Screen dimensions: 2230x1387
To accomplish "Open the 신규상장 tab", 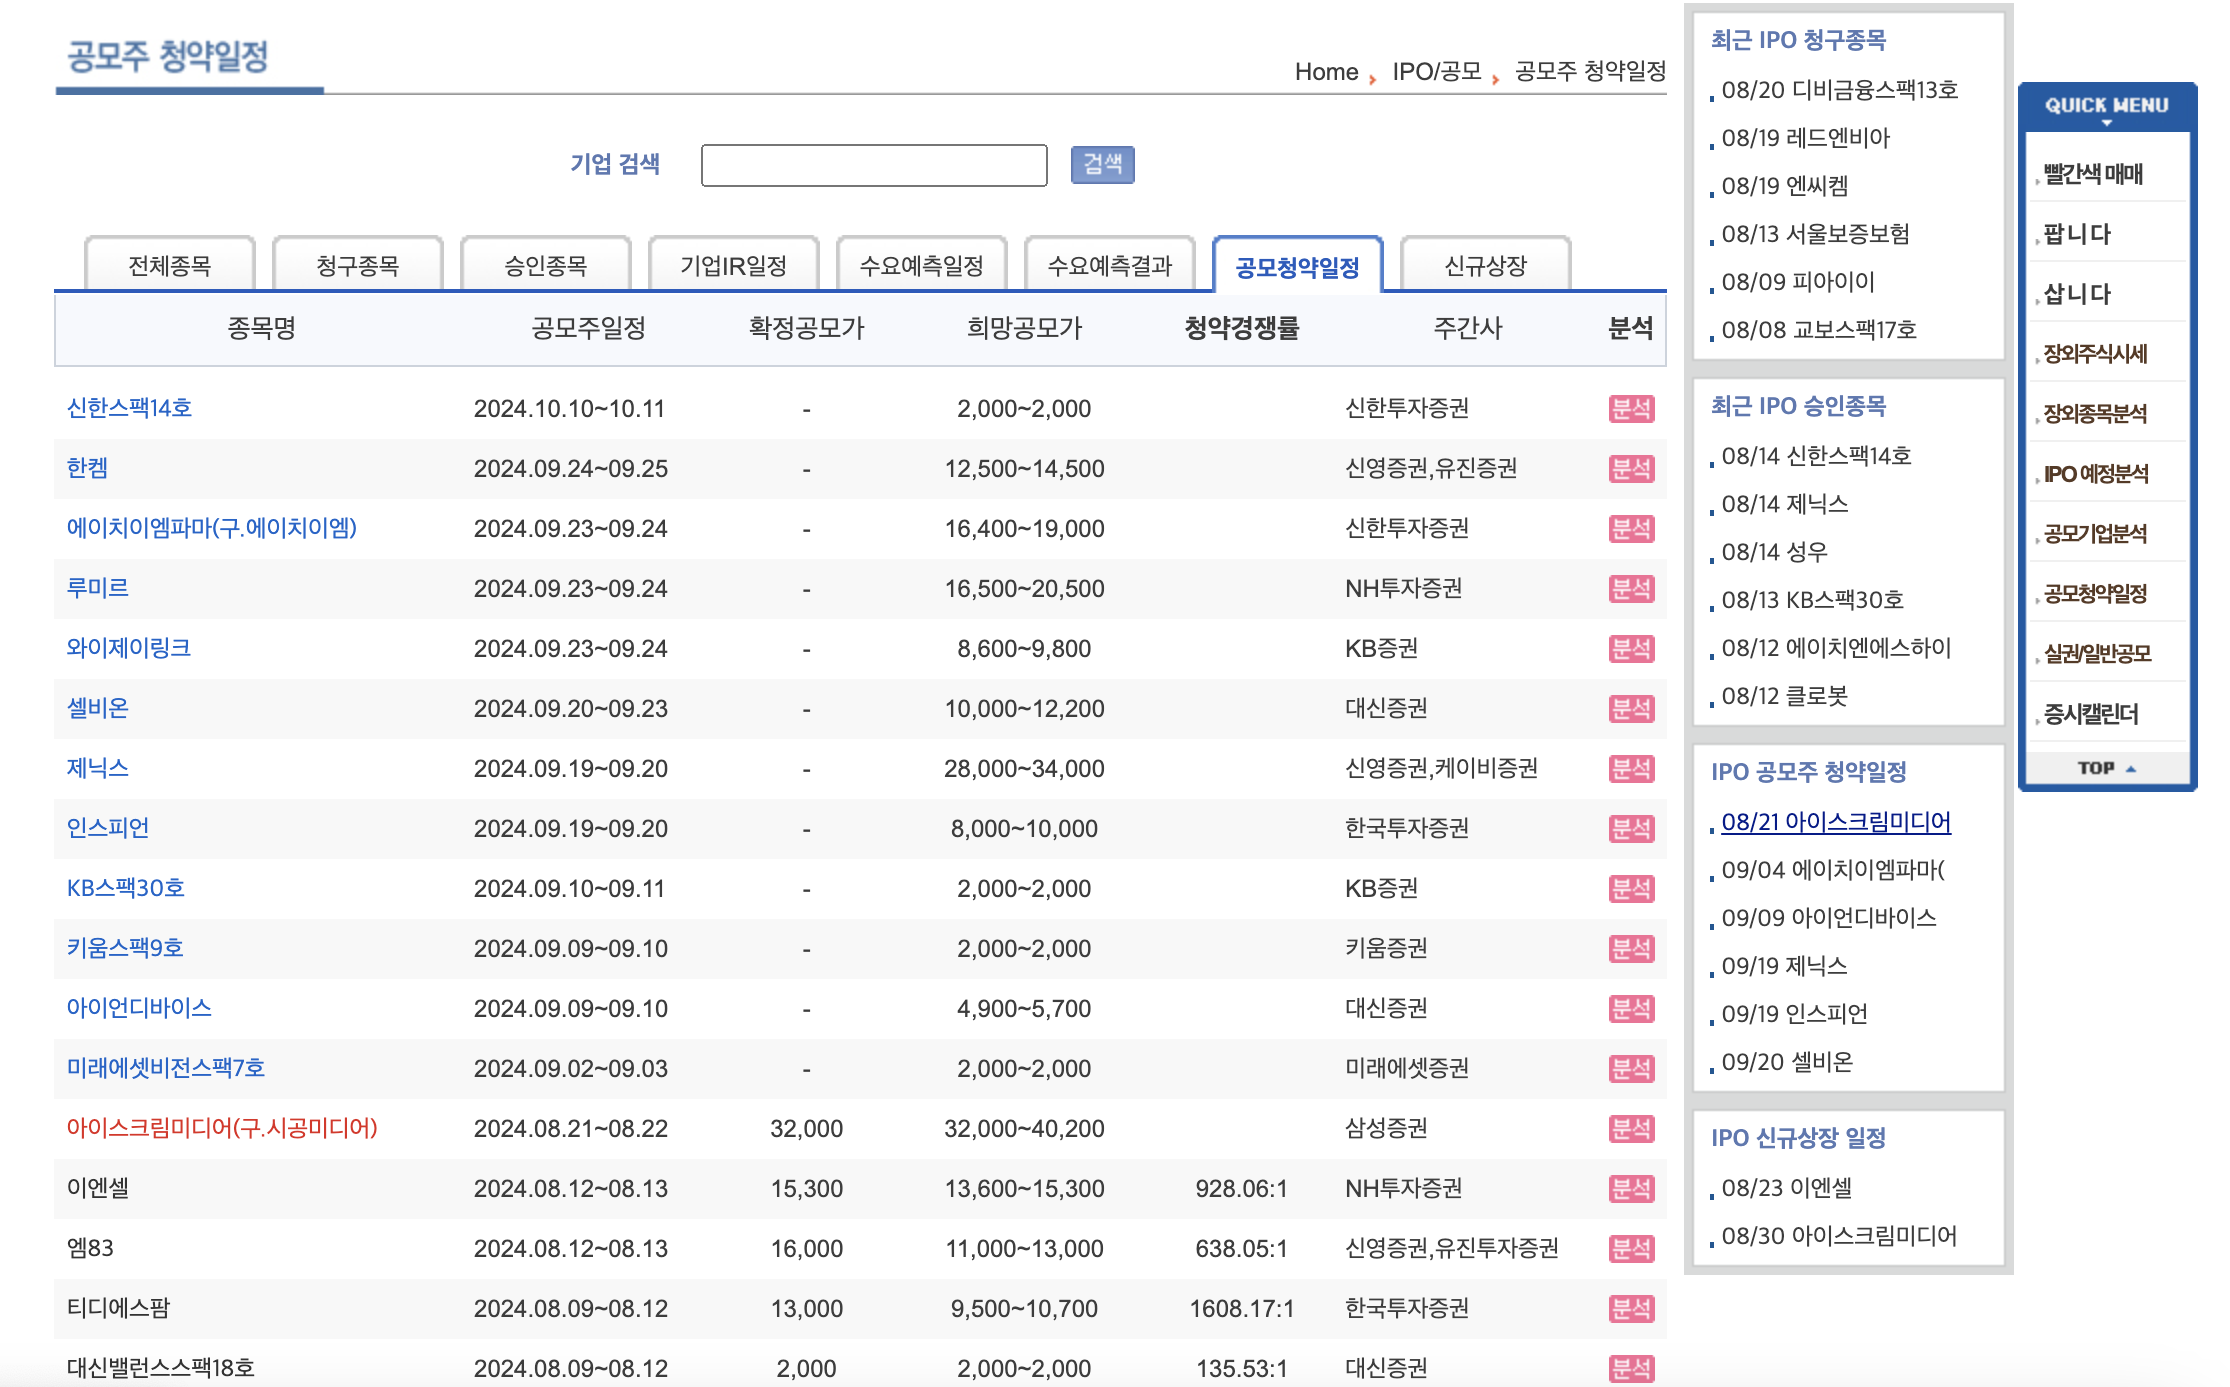I will pyautogui.click(x=1485, y=265).
